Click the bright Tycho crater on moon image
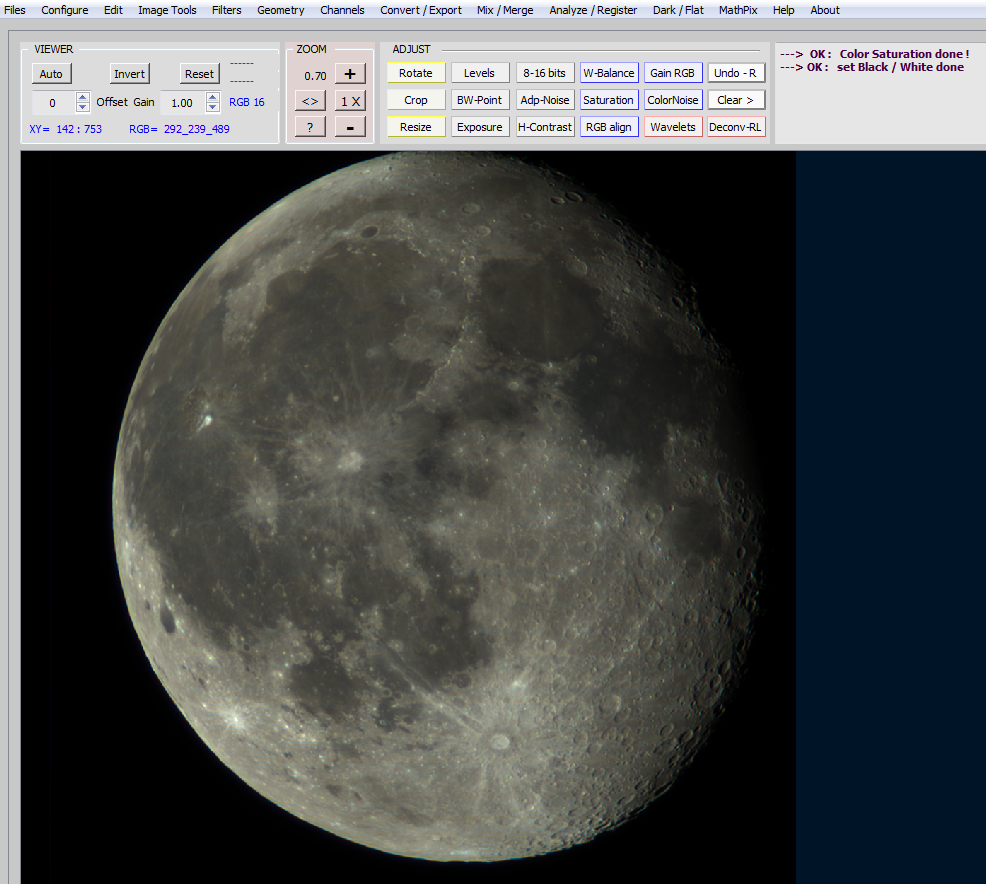Viewport: 986px width, 884px height. 499,741
